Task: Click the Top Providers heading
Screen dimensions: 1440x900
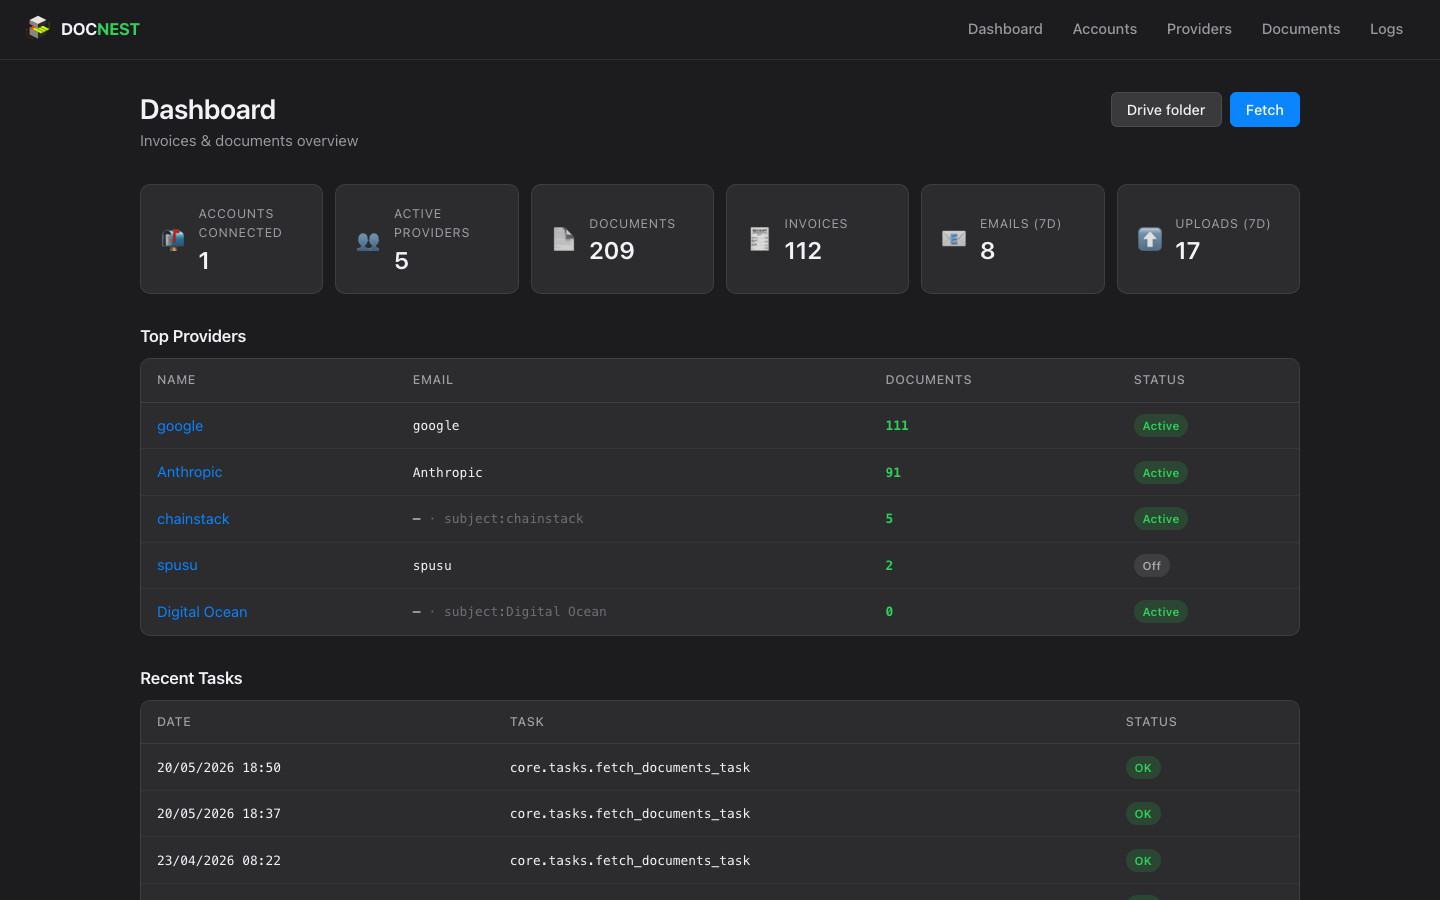Action: [193, 336]
